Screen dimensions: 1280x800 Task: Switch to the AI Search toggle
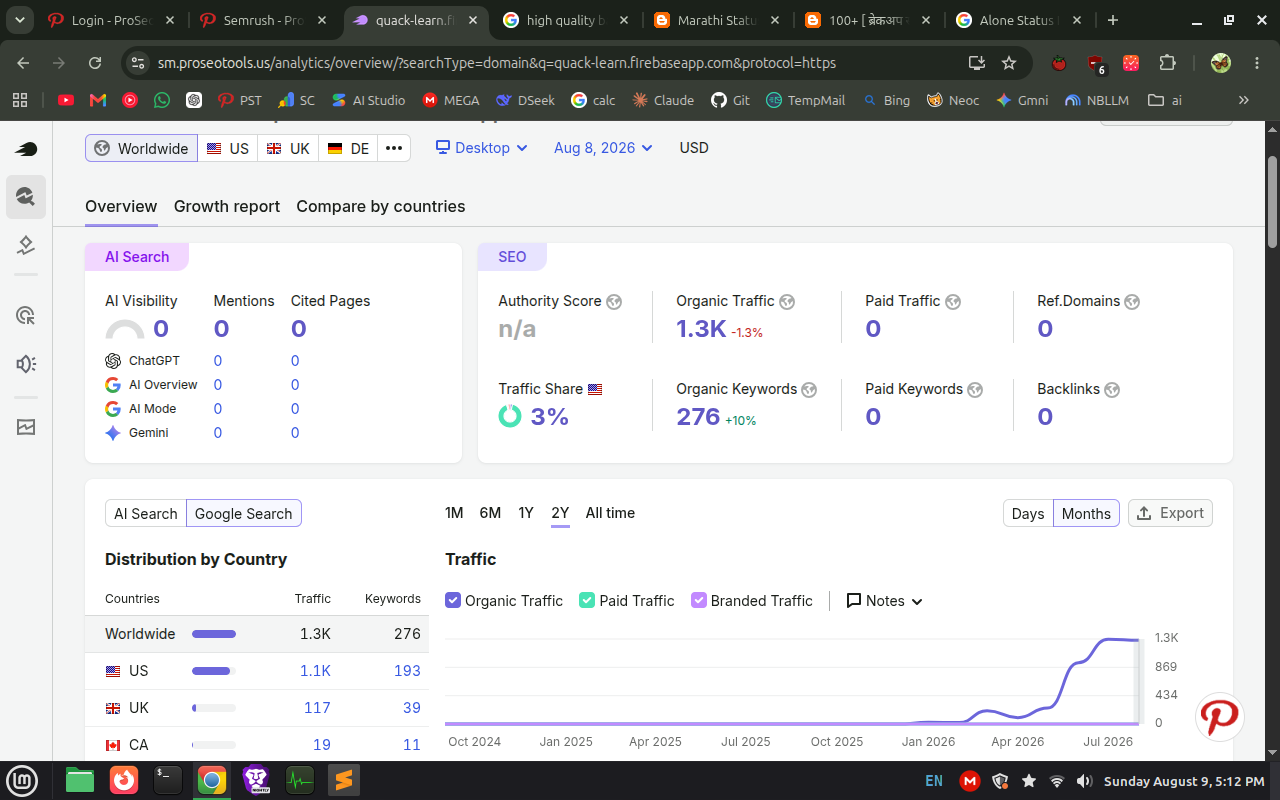pos(146,513)
